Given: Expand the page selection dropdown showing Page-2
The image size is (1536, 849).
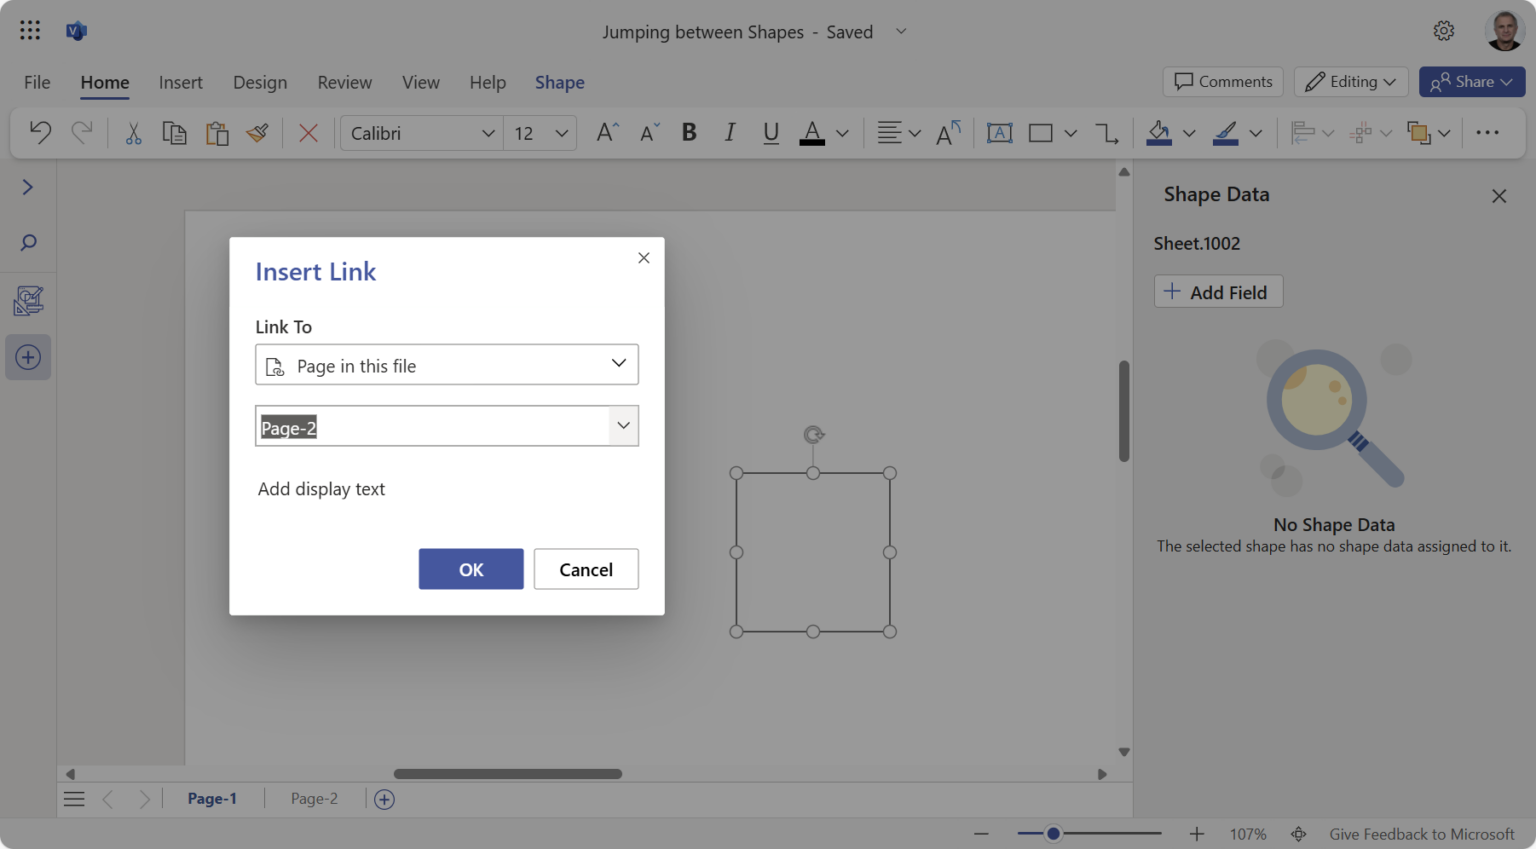Looking at the screenshot, I should 623,425.
